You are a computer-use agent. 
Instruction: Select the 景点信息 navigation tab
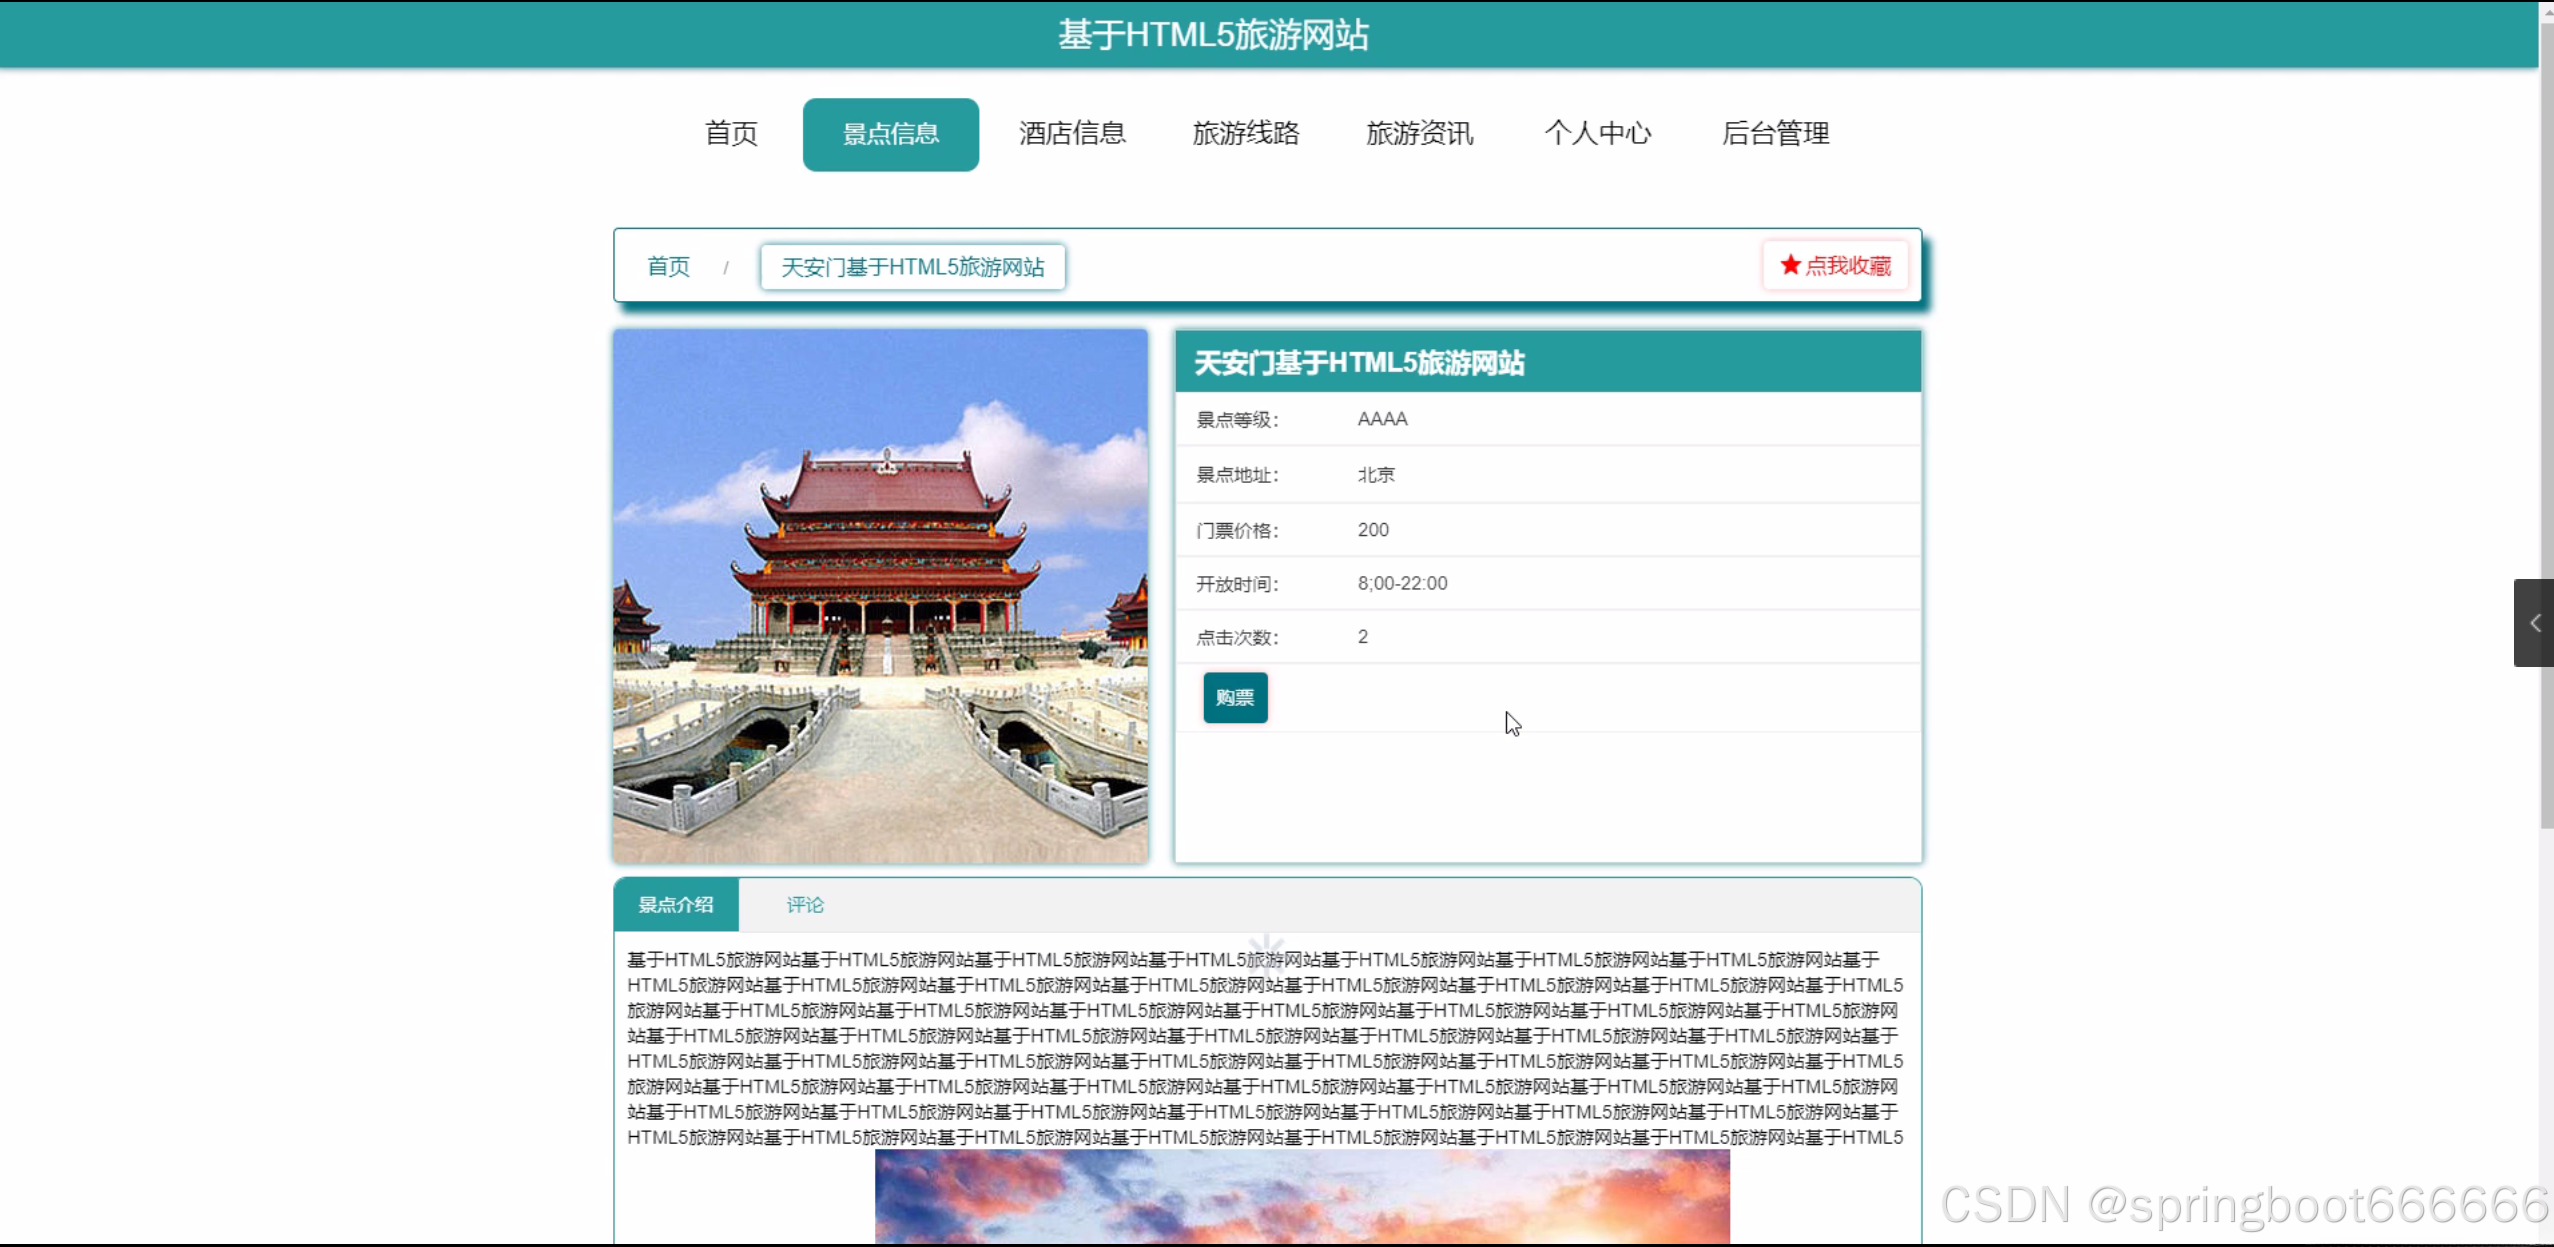(x=890, y=134)
